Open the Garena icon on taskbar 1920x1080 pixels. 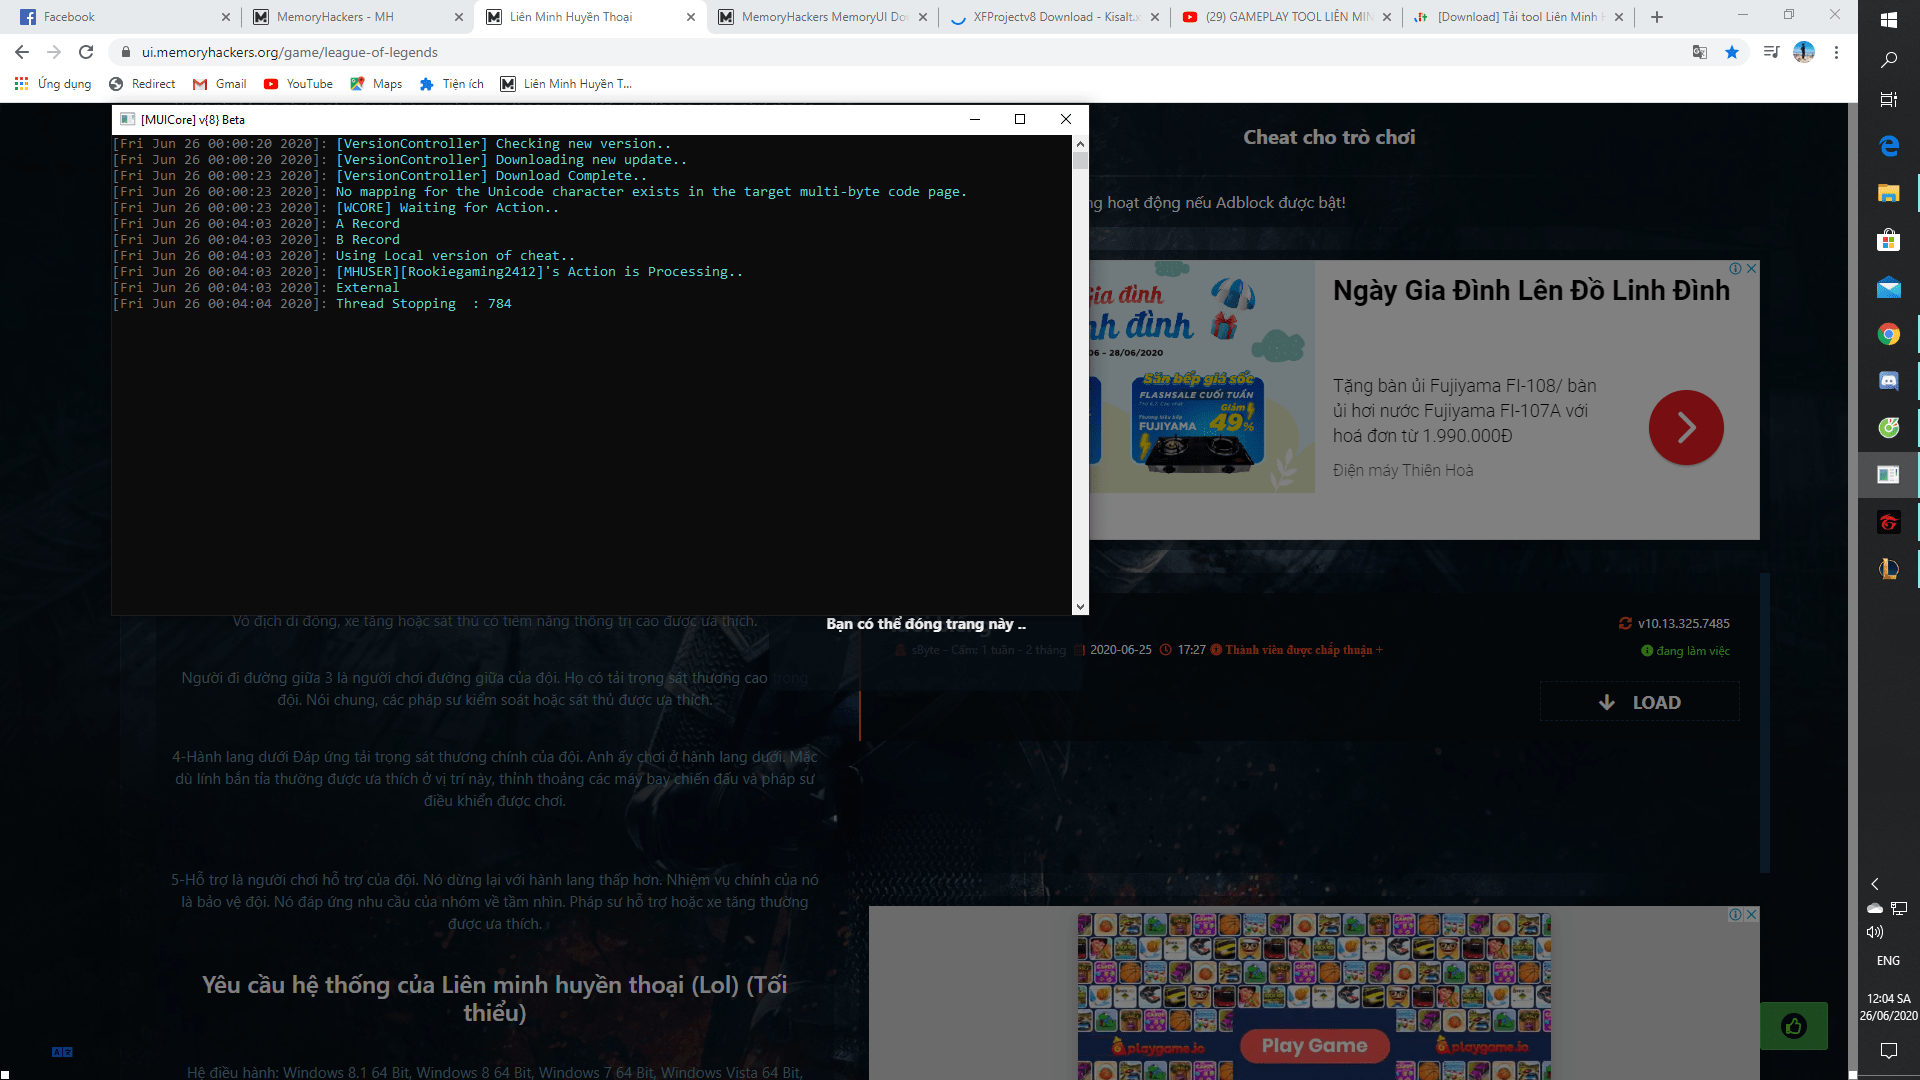pyautogui.click(x=1889, y=522)
